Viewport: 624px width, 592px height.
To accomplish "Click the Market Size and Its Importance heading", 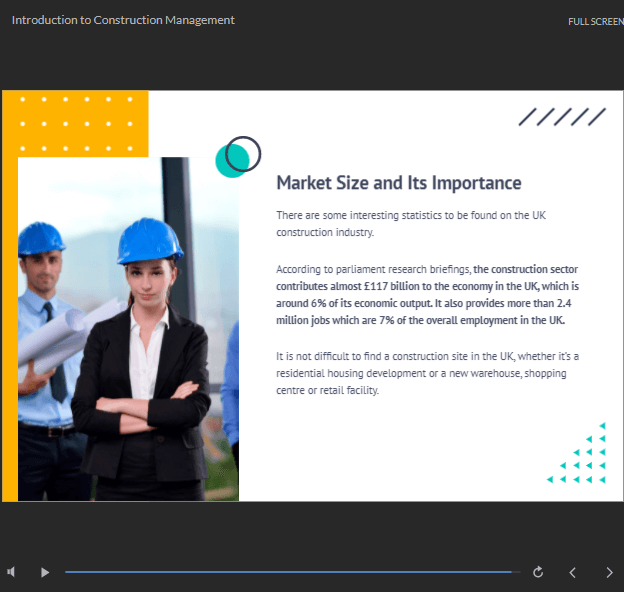I will coord(399,183).
